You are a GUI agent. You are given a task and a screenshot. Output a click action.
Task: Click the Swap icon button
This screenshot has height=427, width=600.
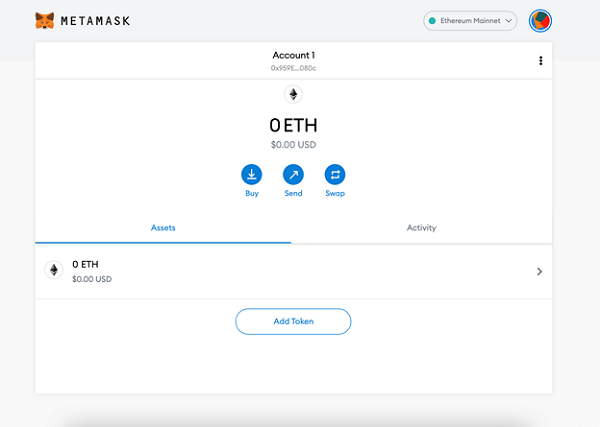pyautogui.click(x=335, y=174)
